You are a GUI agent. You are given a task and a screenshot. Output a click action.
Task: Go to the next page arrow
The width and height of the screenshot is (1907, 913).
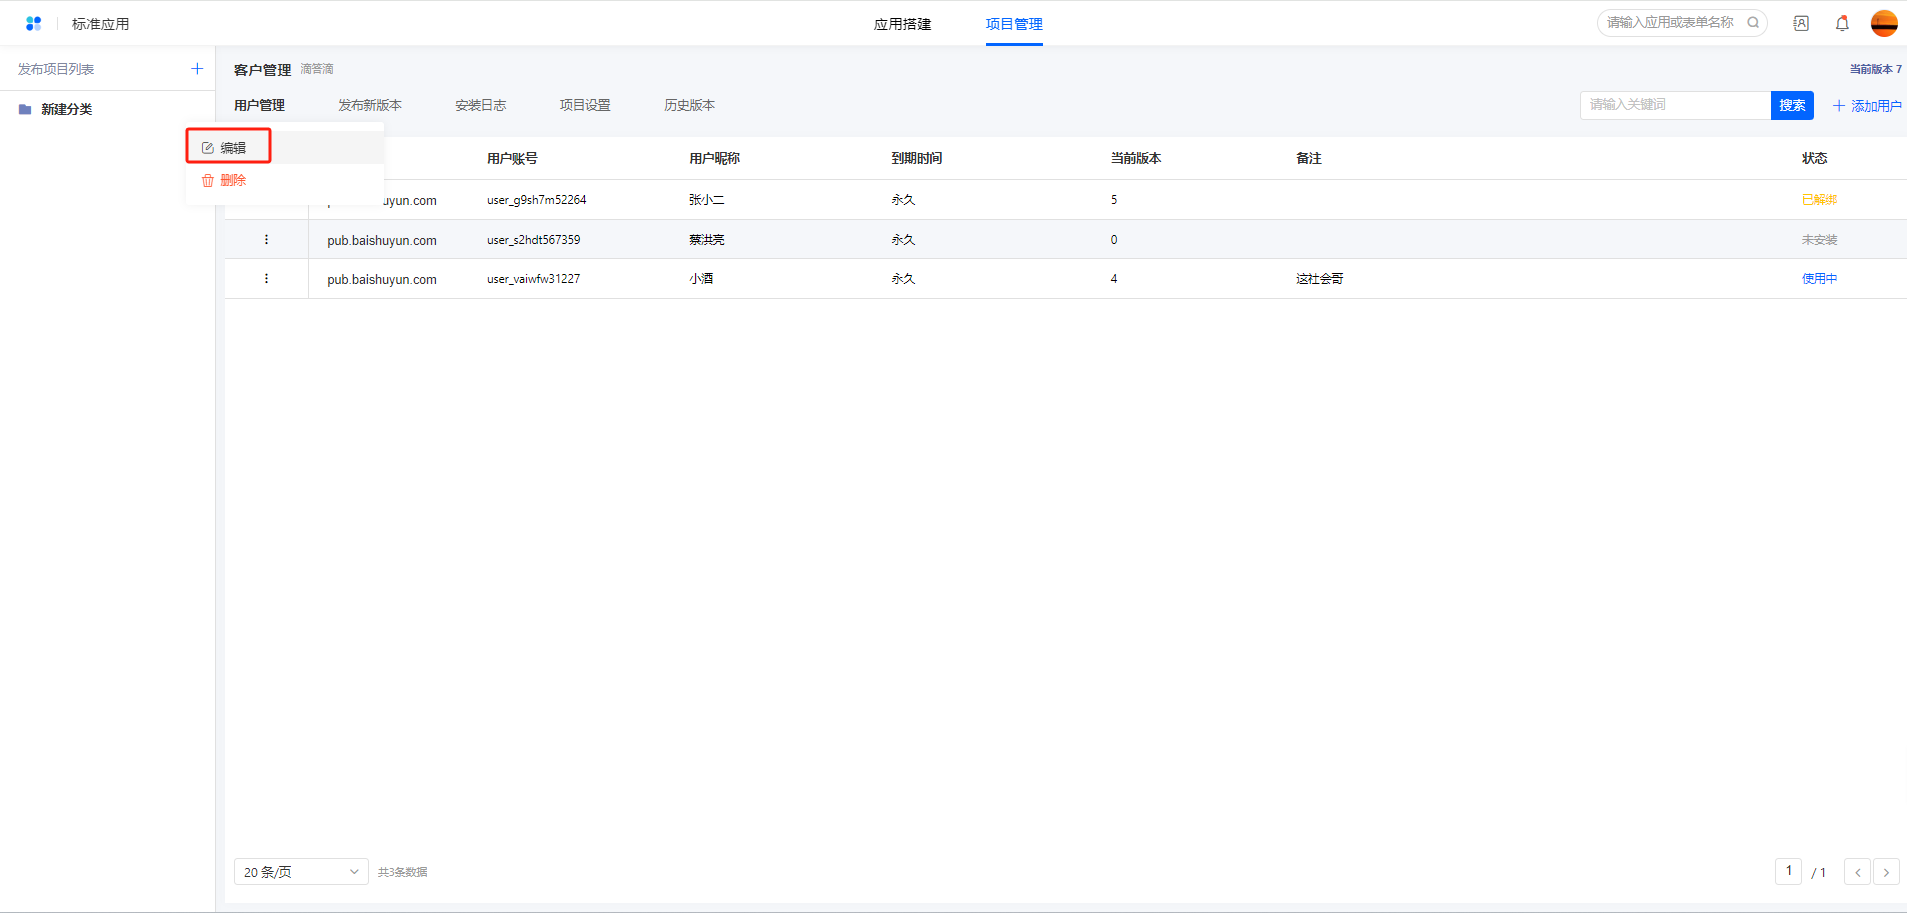click(1886, 872)
